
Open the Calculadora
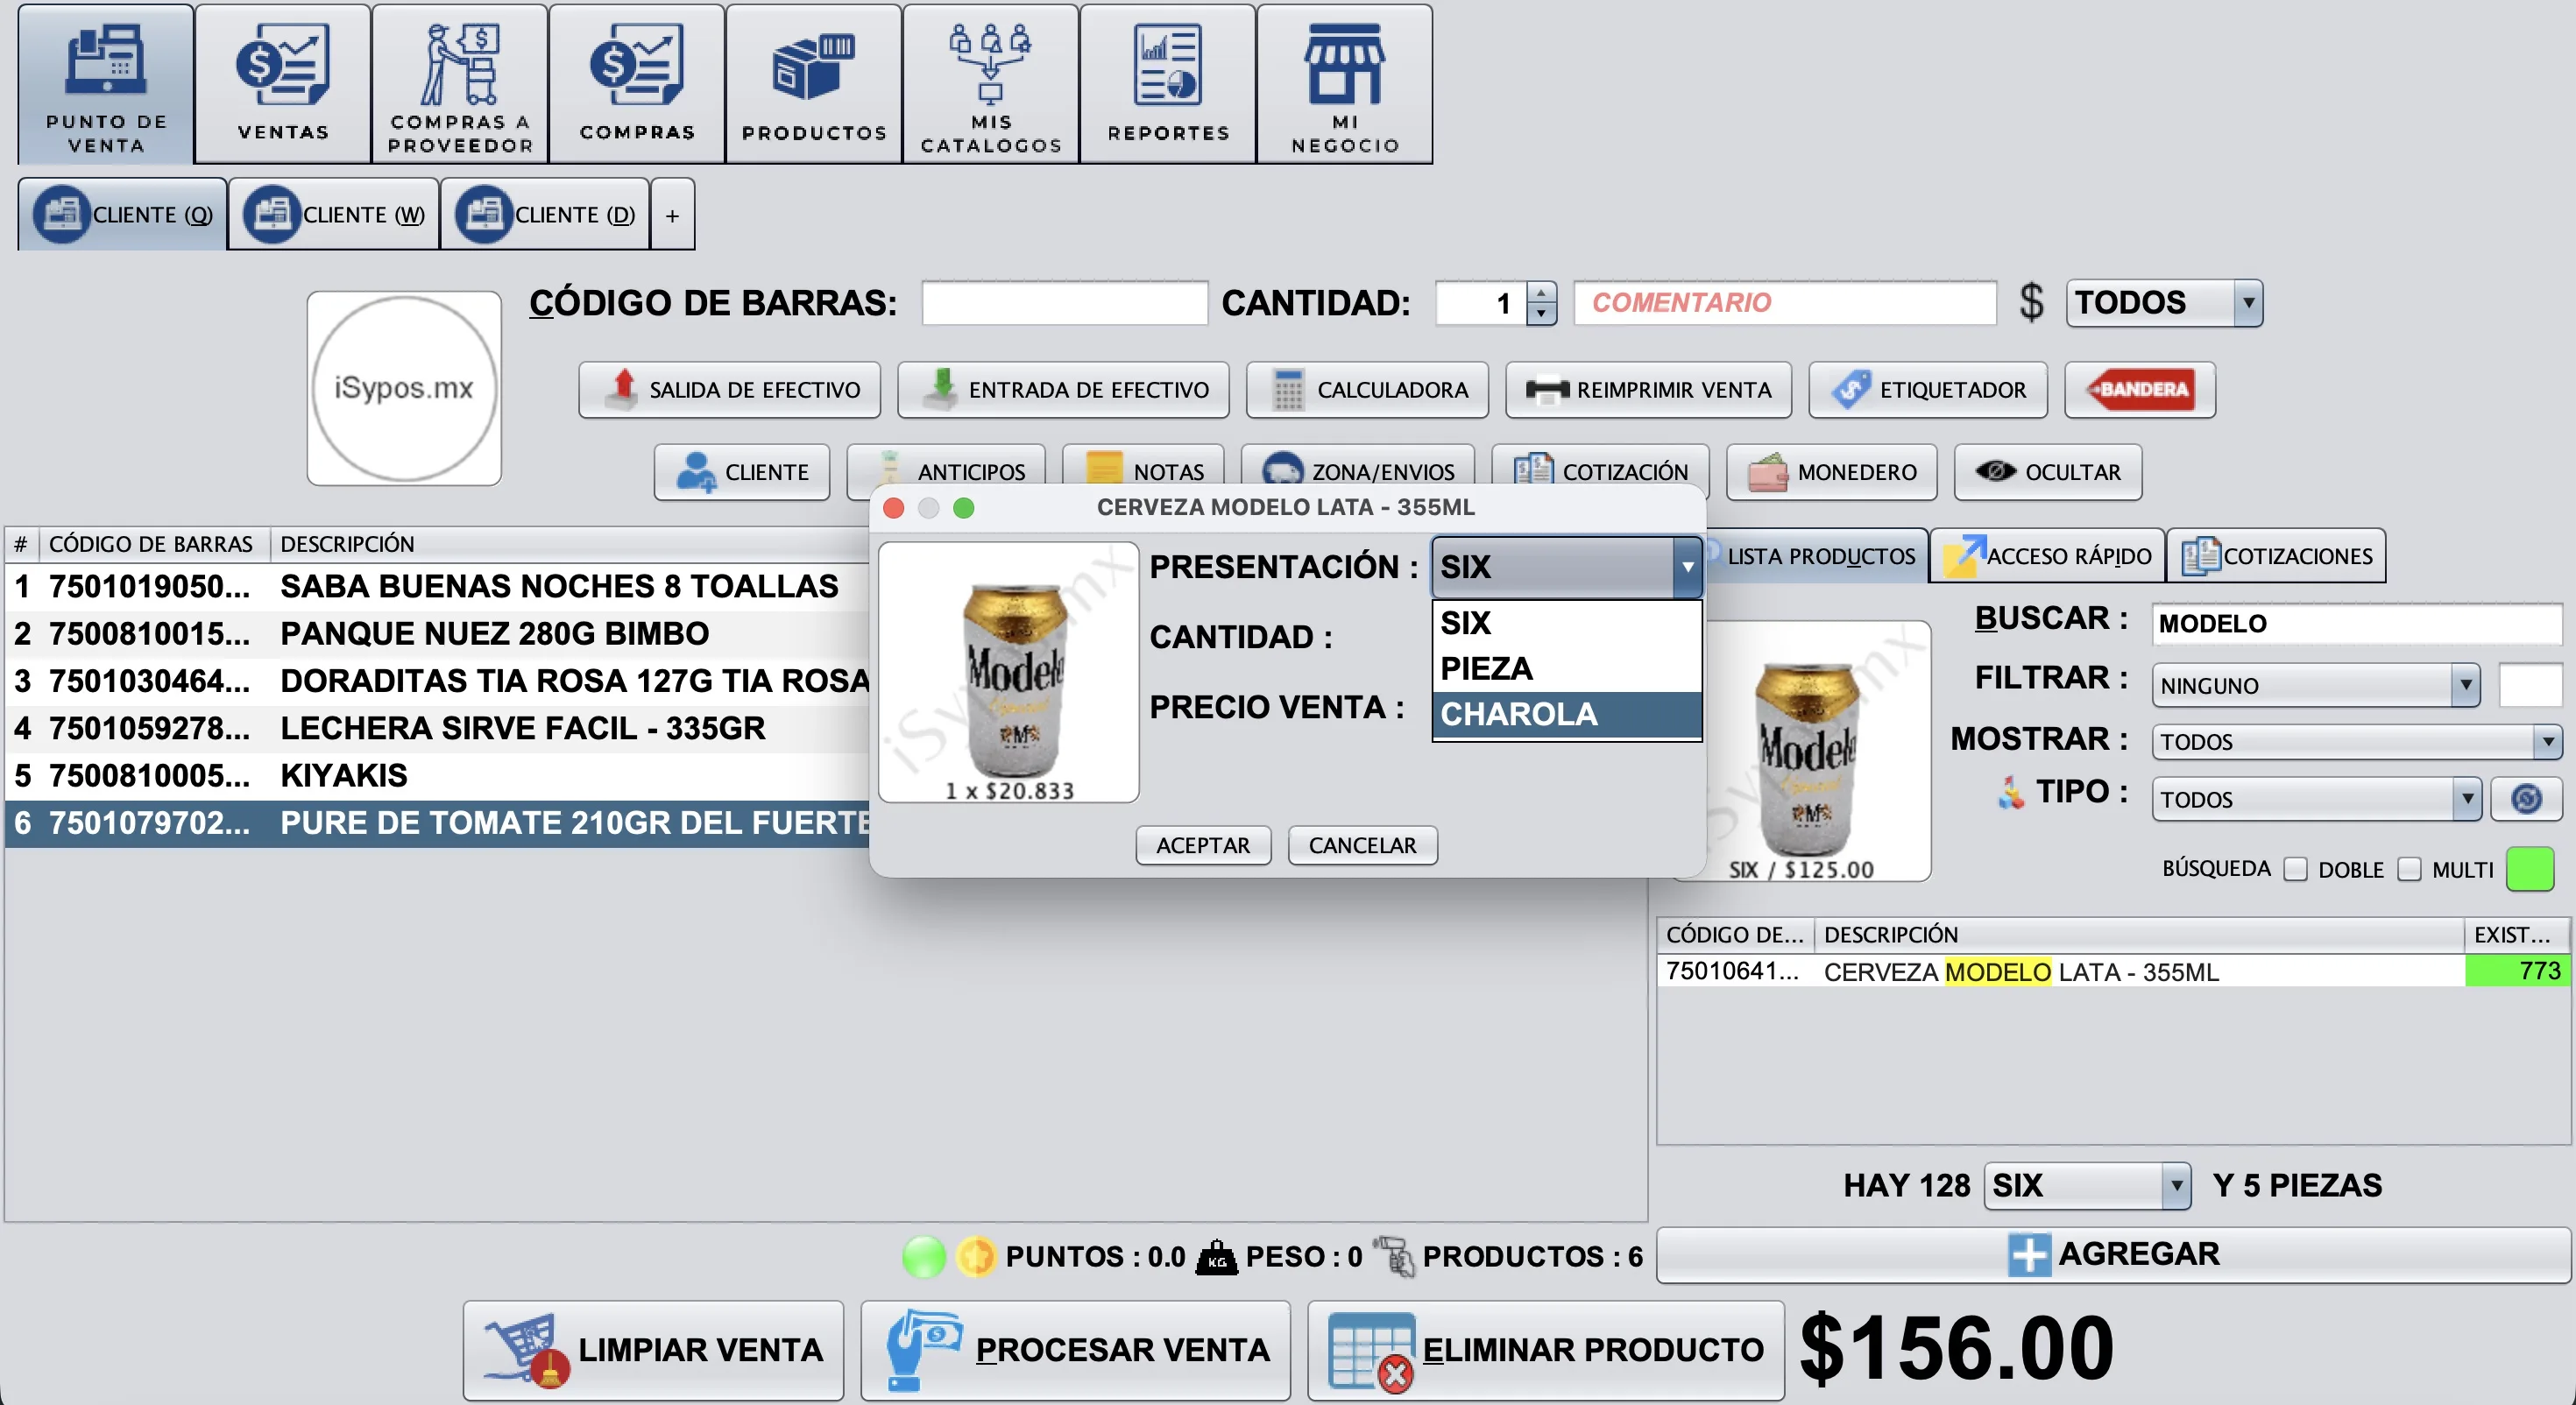tap(1368, 390)
